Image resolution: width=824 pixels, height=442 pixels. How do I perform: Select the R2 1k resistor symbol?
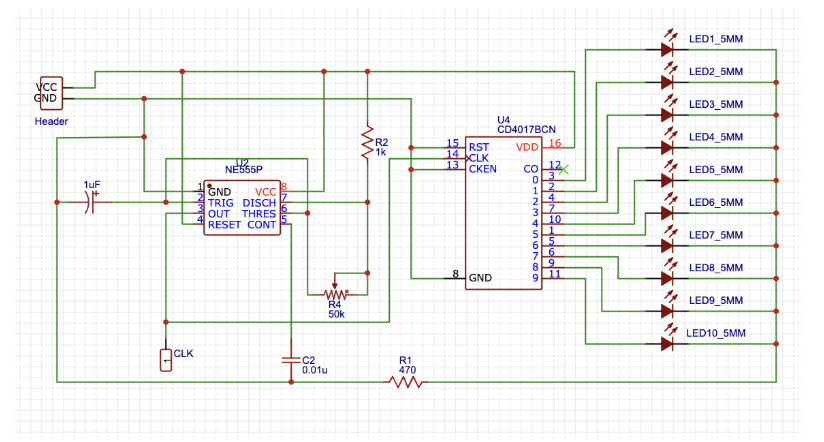368,144
